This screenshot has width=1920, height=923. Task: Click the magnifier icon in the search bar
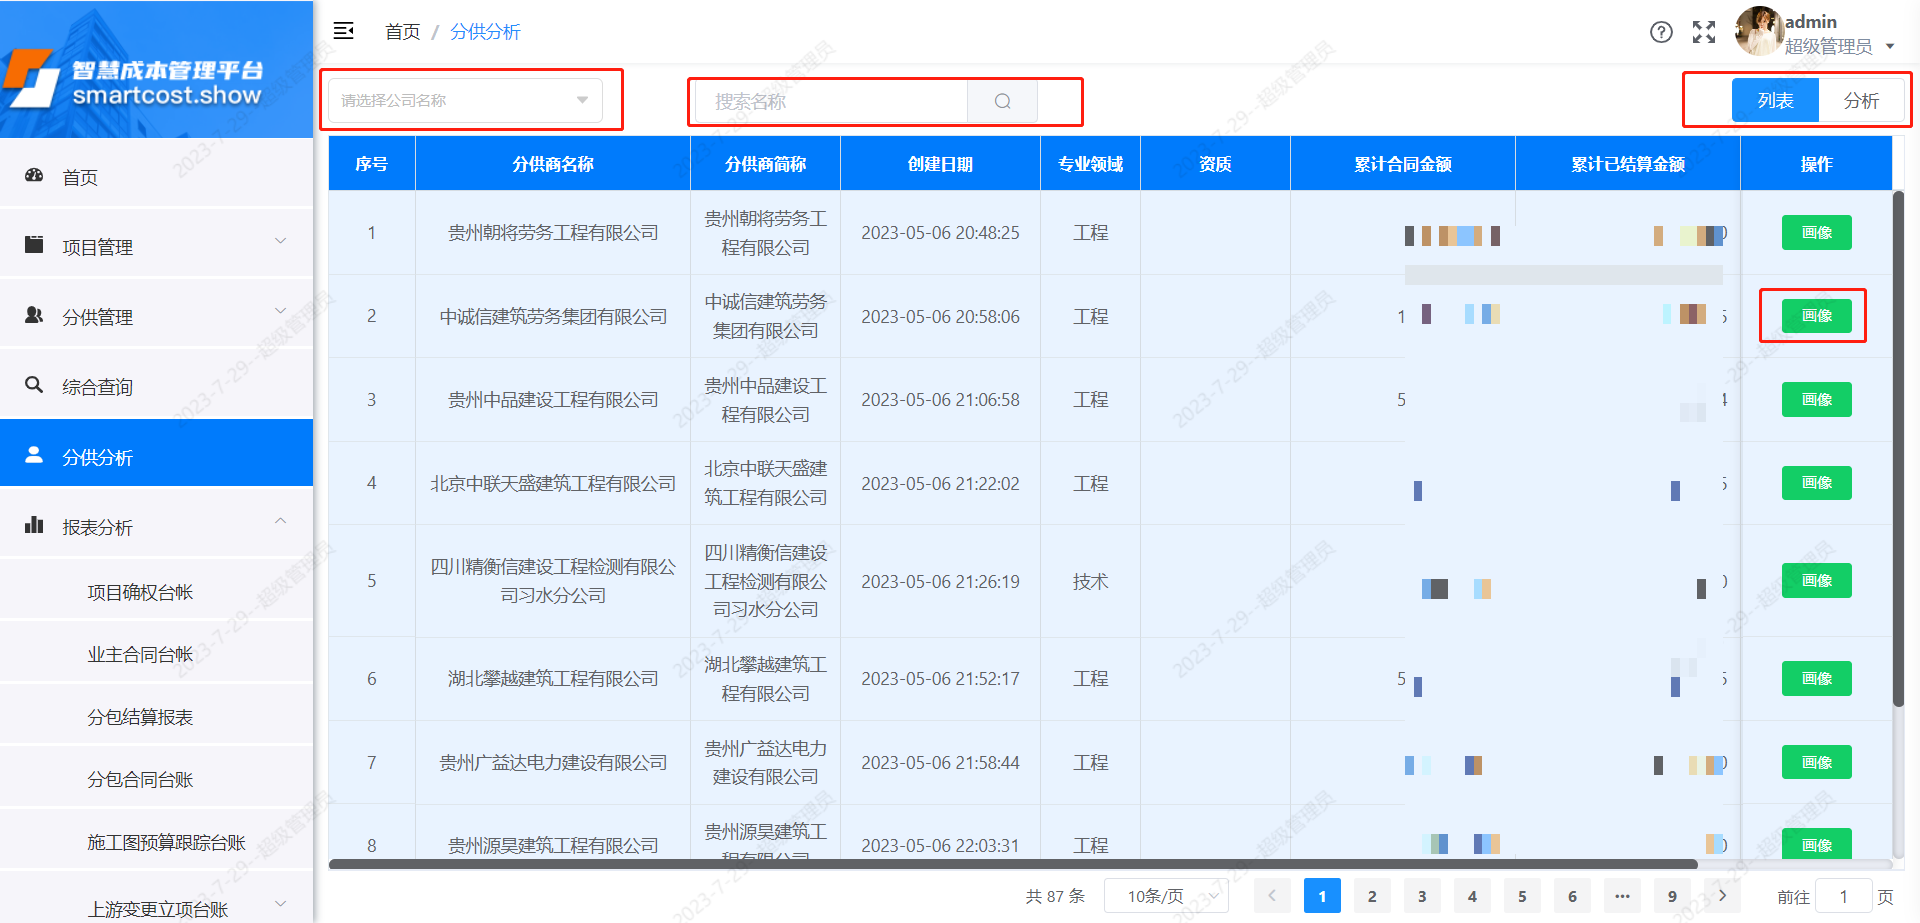click(1002, 101)
